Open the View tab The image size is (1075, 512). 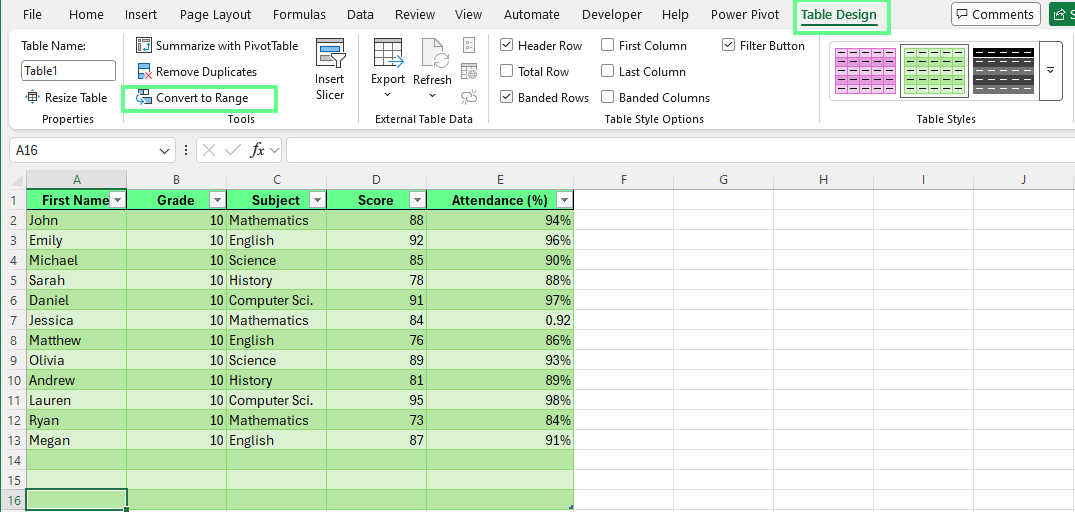[468, 14]
